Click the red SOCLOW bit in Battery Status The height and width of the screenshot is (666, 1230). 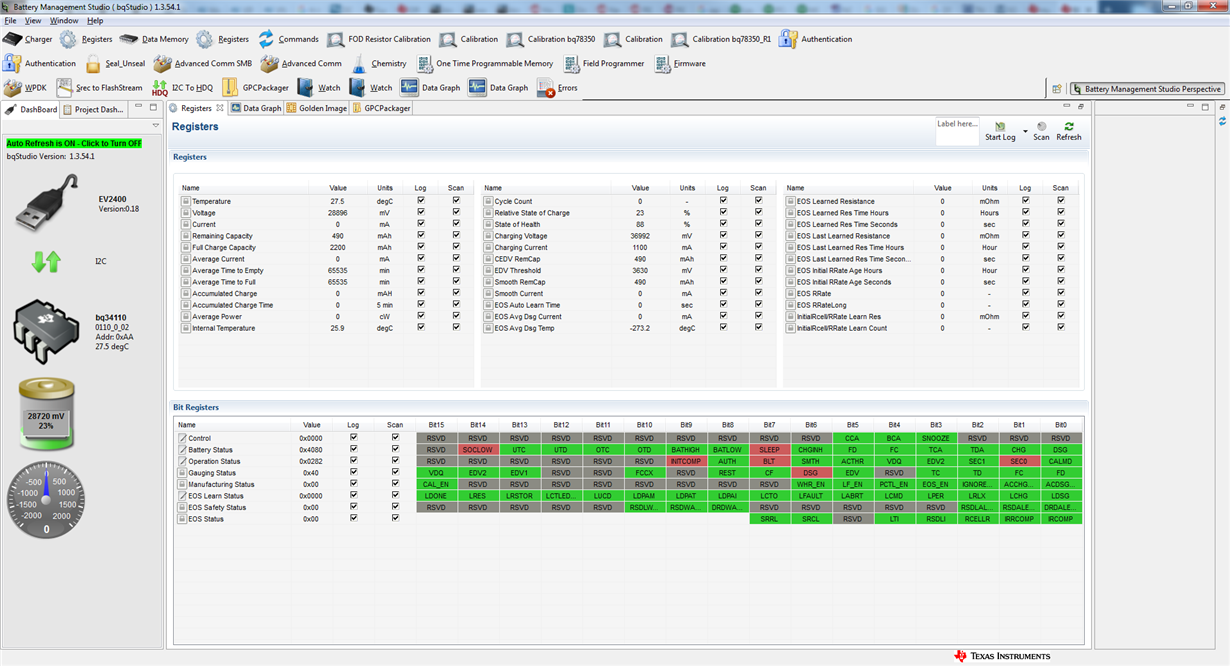tap(477, 450)
